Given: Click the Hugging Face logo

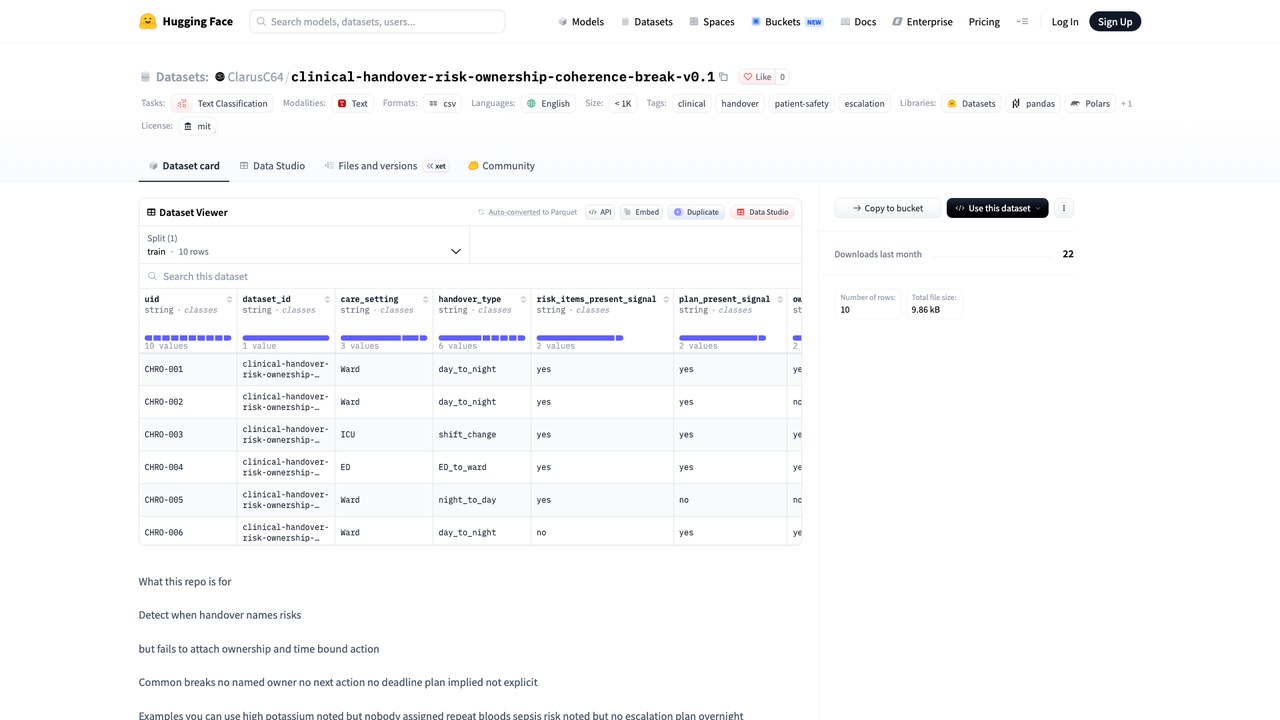Looking at the screenshot, I should tap(186, 21).
